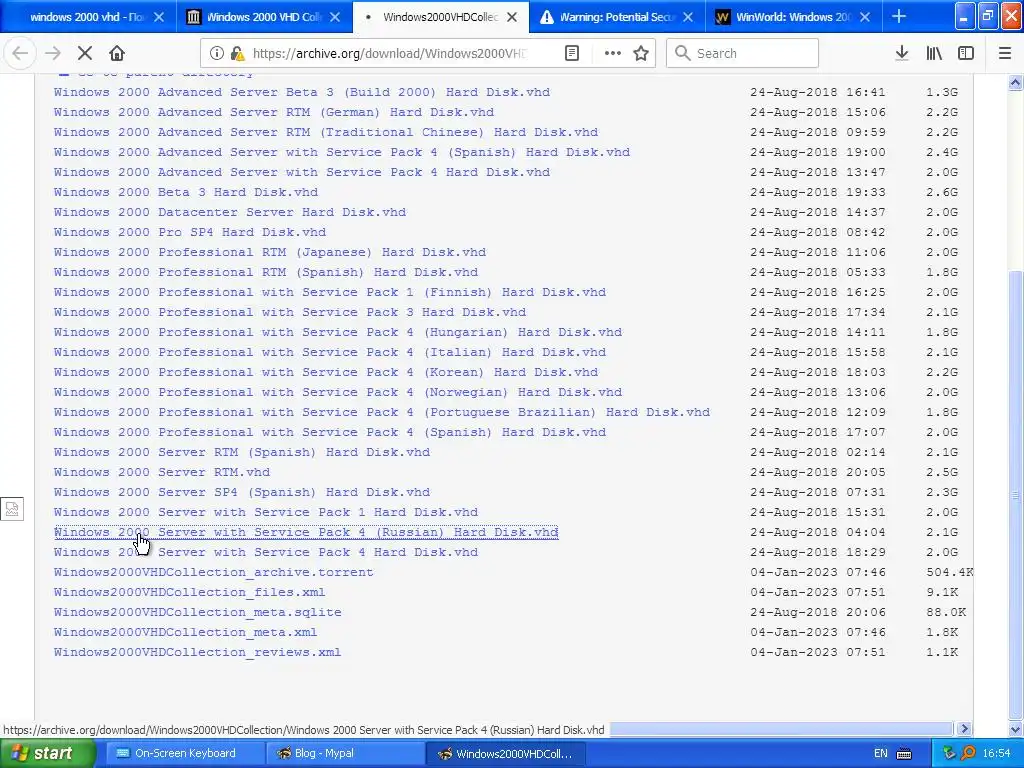Open 'Blog - Mypal' taskbar window
This screenshot has height=768, width=1024.
click(345, 753)
